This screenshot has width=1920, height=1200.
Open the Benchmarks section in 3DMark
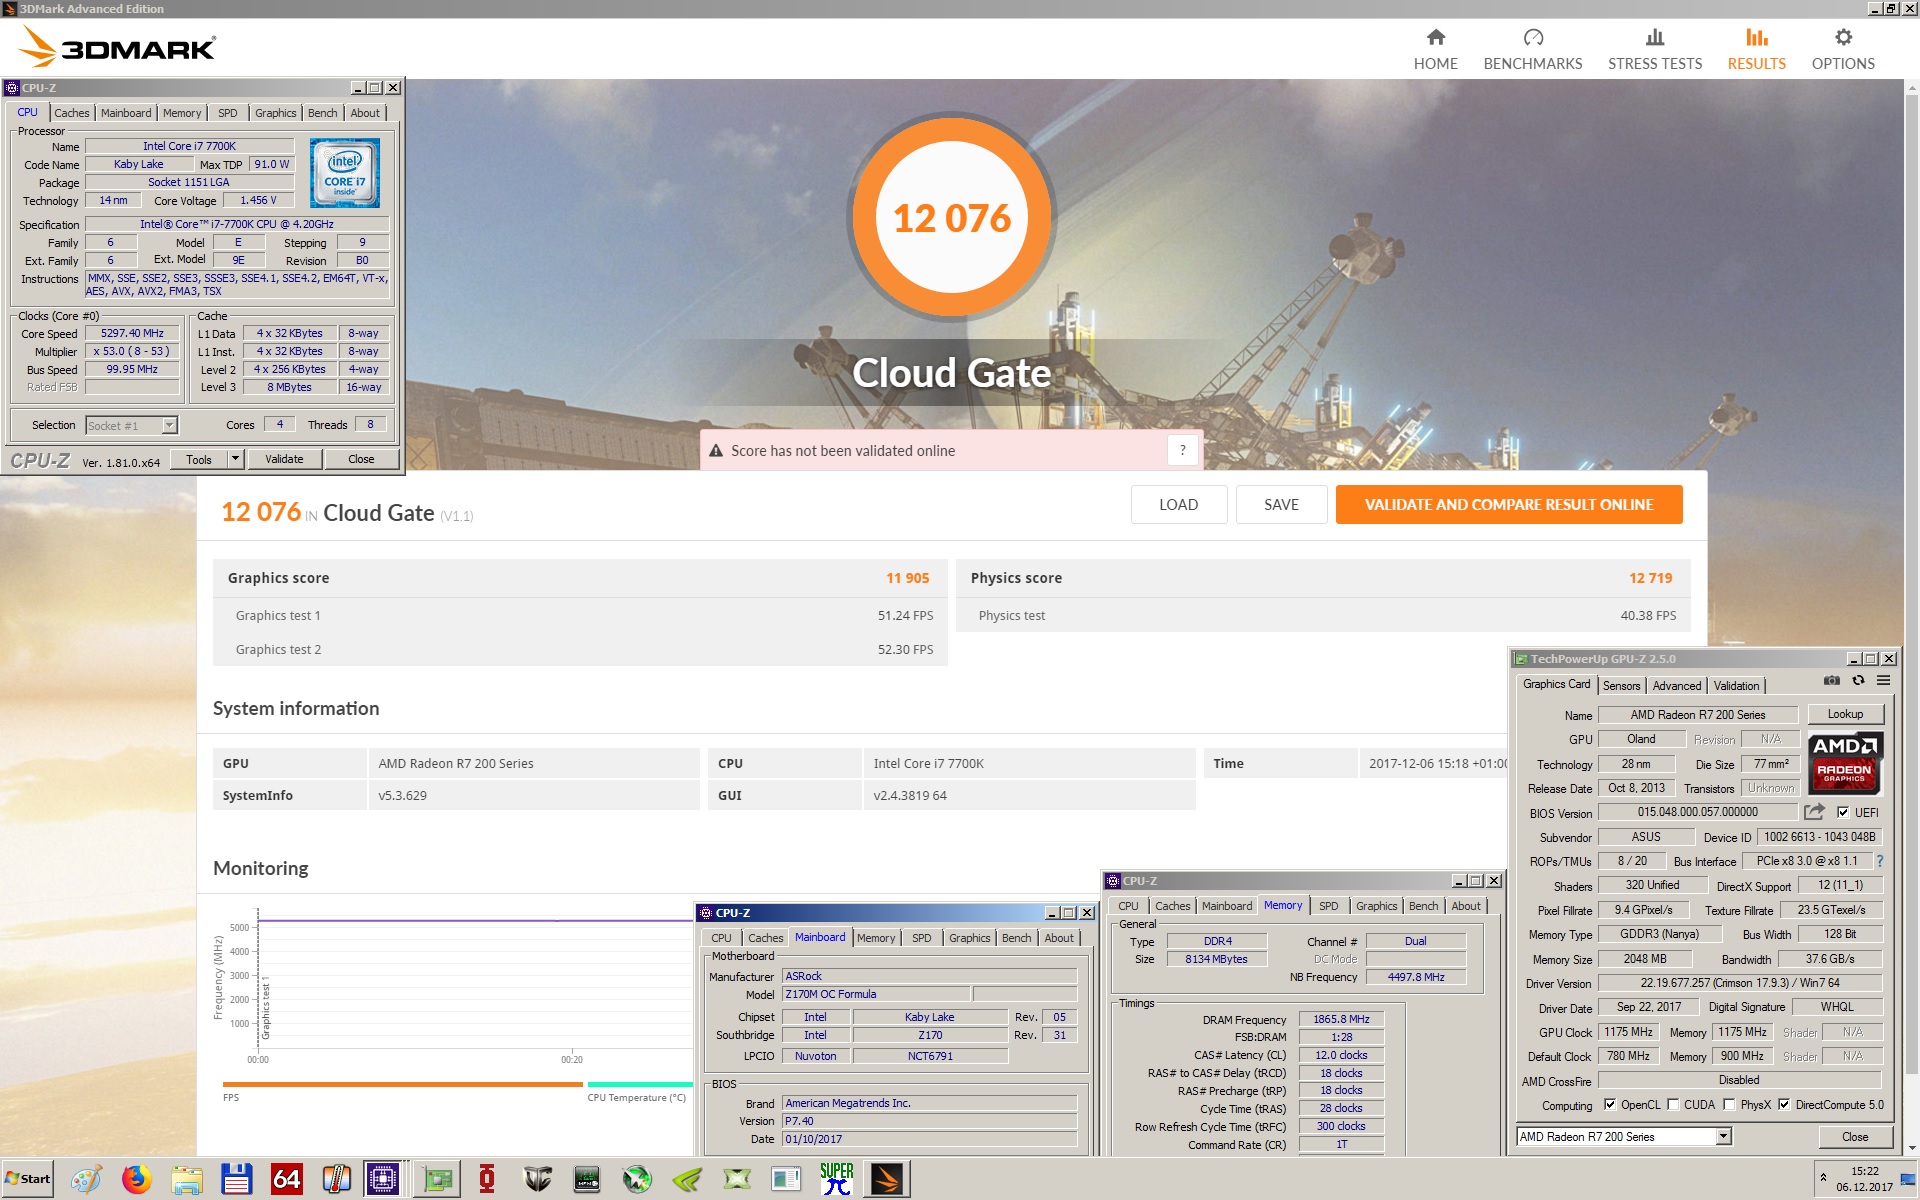pyautogui.click(x=1532, y=49)
